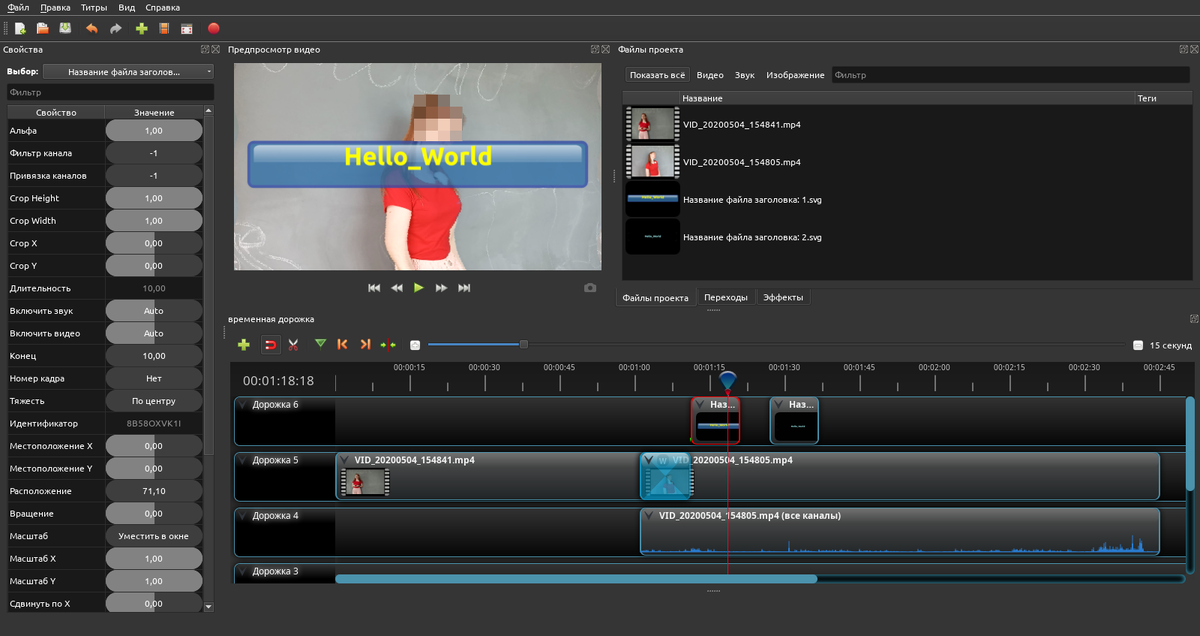This screenshot has height=636, width=1200.
Task: Click zoom out icon left of zoom slider
Action: click(x=415, y=345)
